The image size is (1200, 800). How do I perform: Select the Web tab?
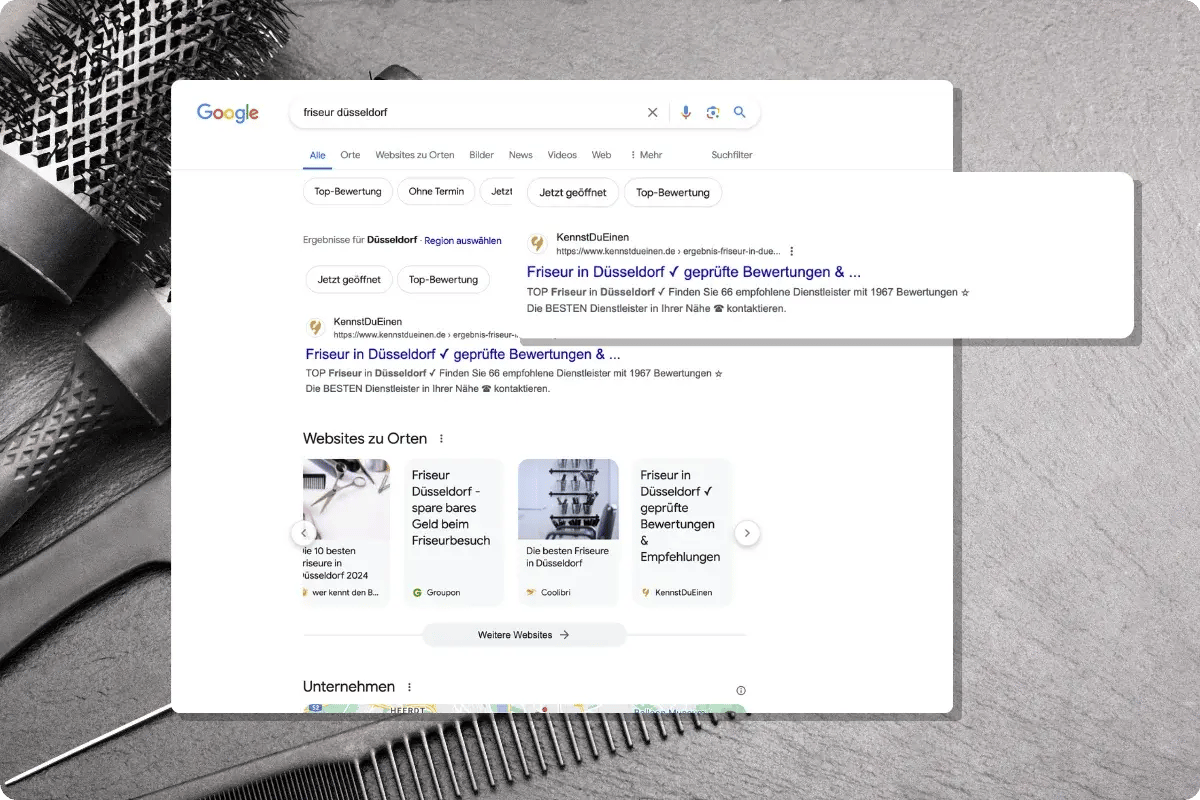(601, 155)
